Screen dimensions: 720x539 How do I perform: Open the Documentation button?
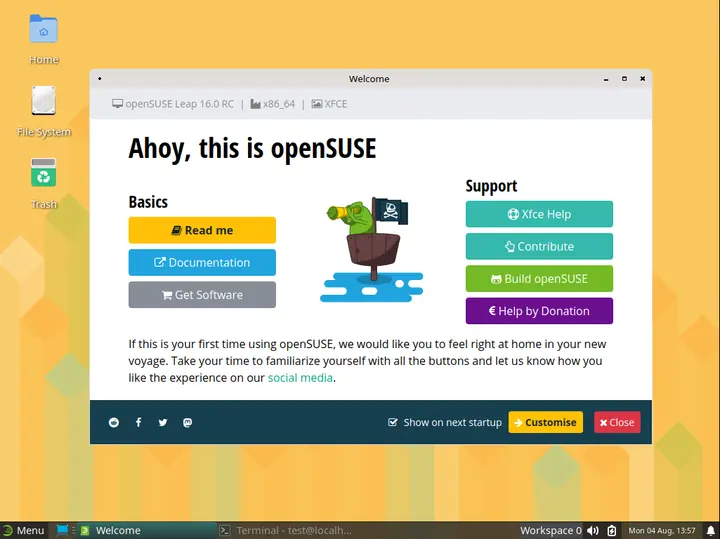[202, 263]
